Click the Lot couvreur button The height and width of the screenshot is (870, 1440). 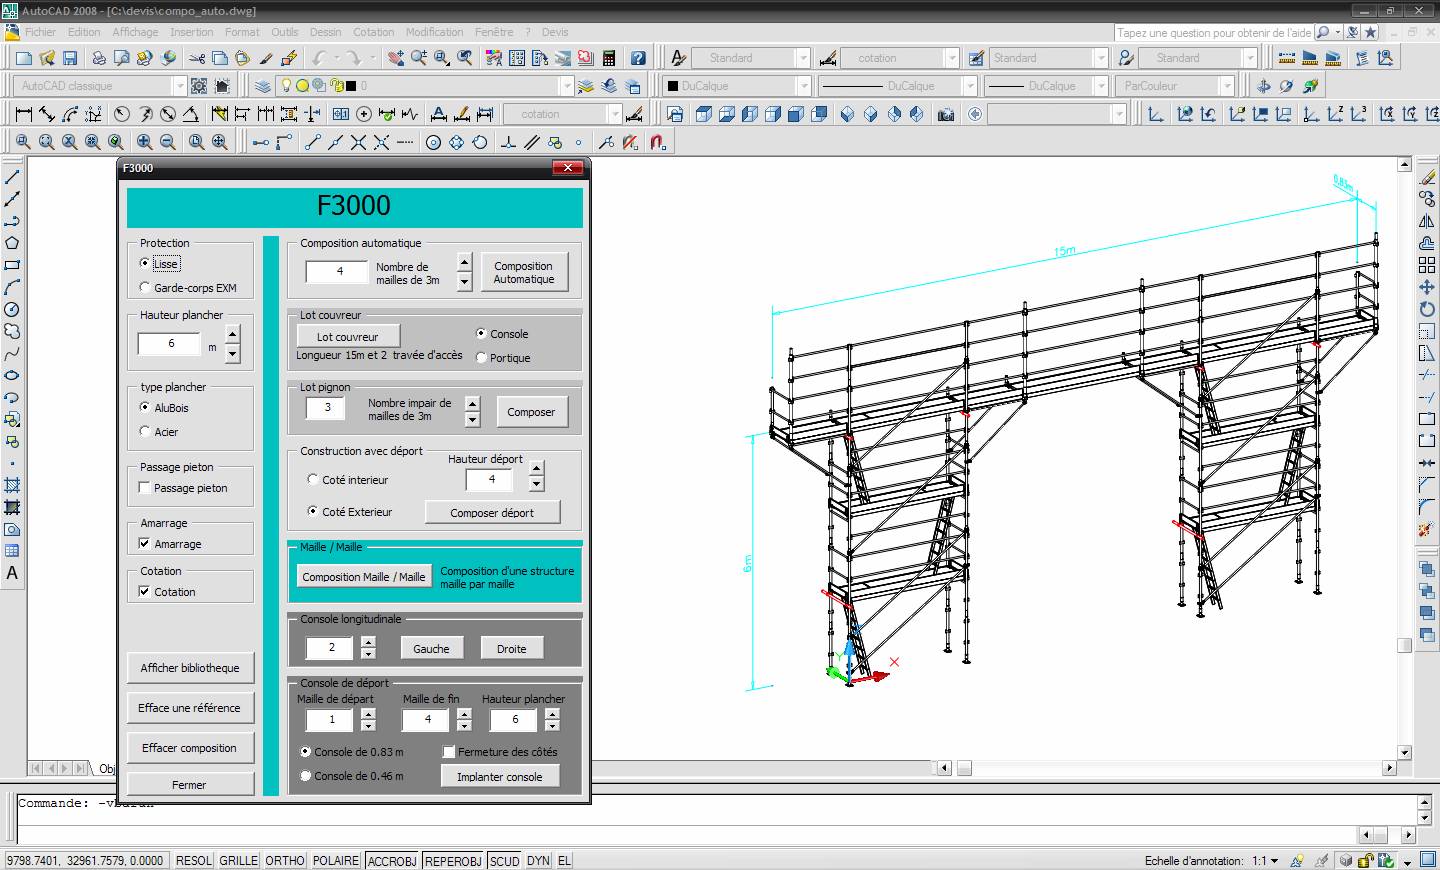point(347,336)
